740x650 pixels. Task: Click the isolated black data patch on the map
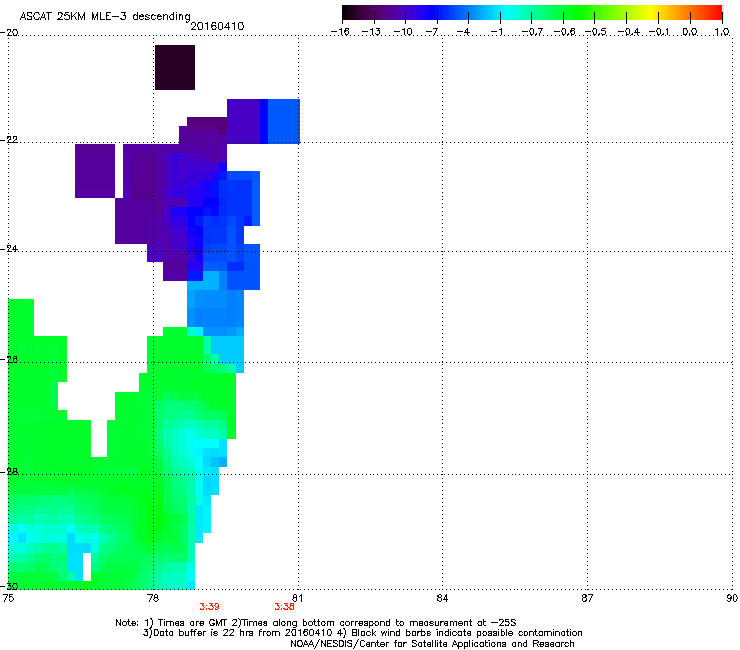tap(175, 68)
